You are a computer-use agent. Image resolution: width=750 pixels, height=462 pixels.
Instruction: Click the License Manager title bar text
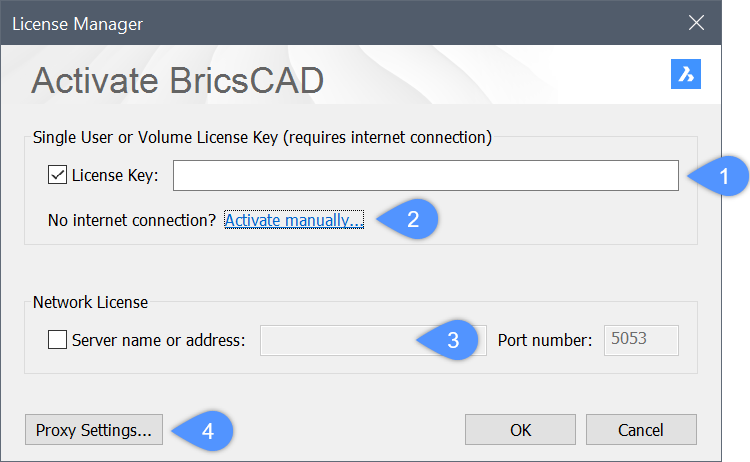point(77,22)
